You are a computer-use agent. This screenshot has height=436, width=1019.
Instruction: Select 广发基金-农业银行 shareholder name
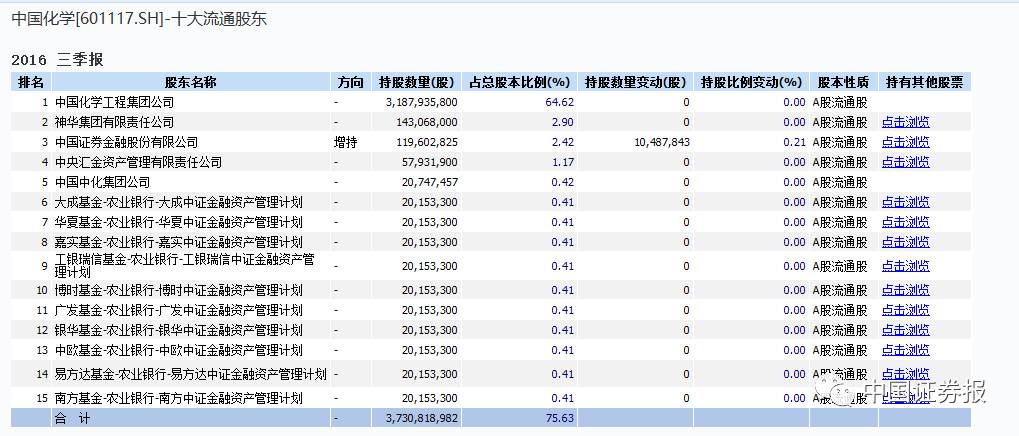coord(179,310)
